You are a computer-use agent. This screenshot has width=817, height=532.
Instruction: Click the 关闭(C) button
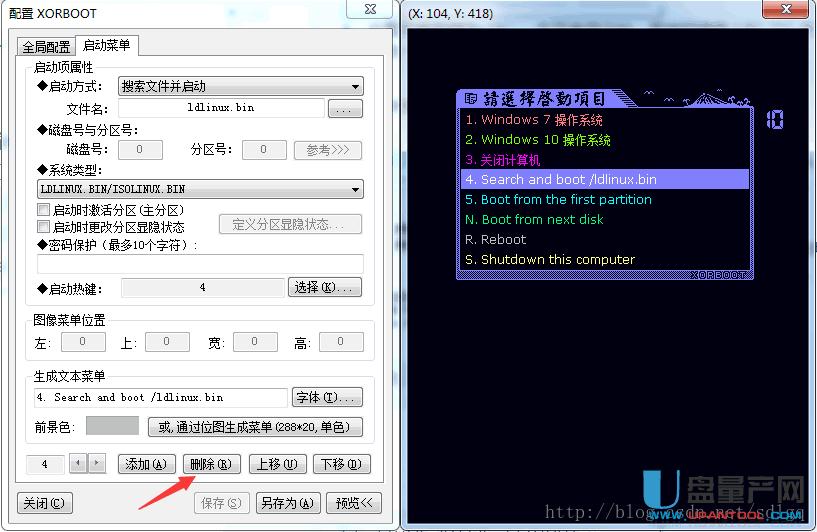coord(45,503)
